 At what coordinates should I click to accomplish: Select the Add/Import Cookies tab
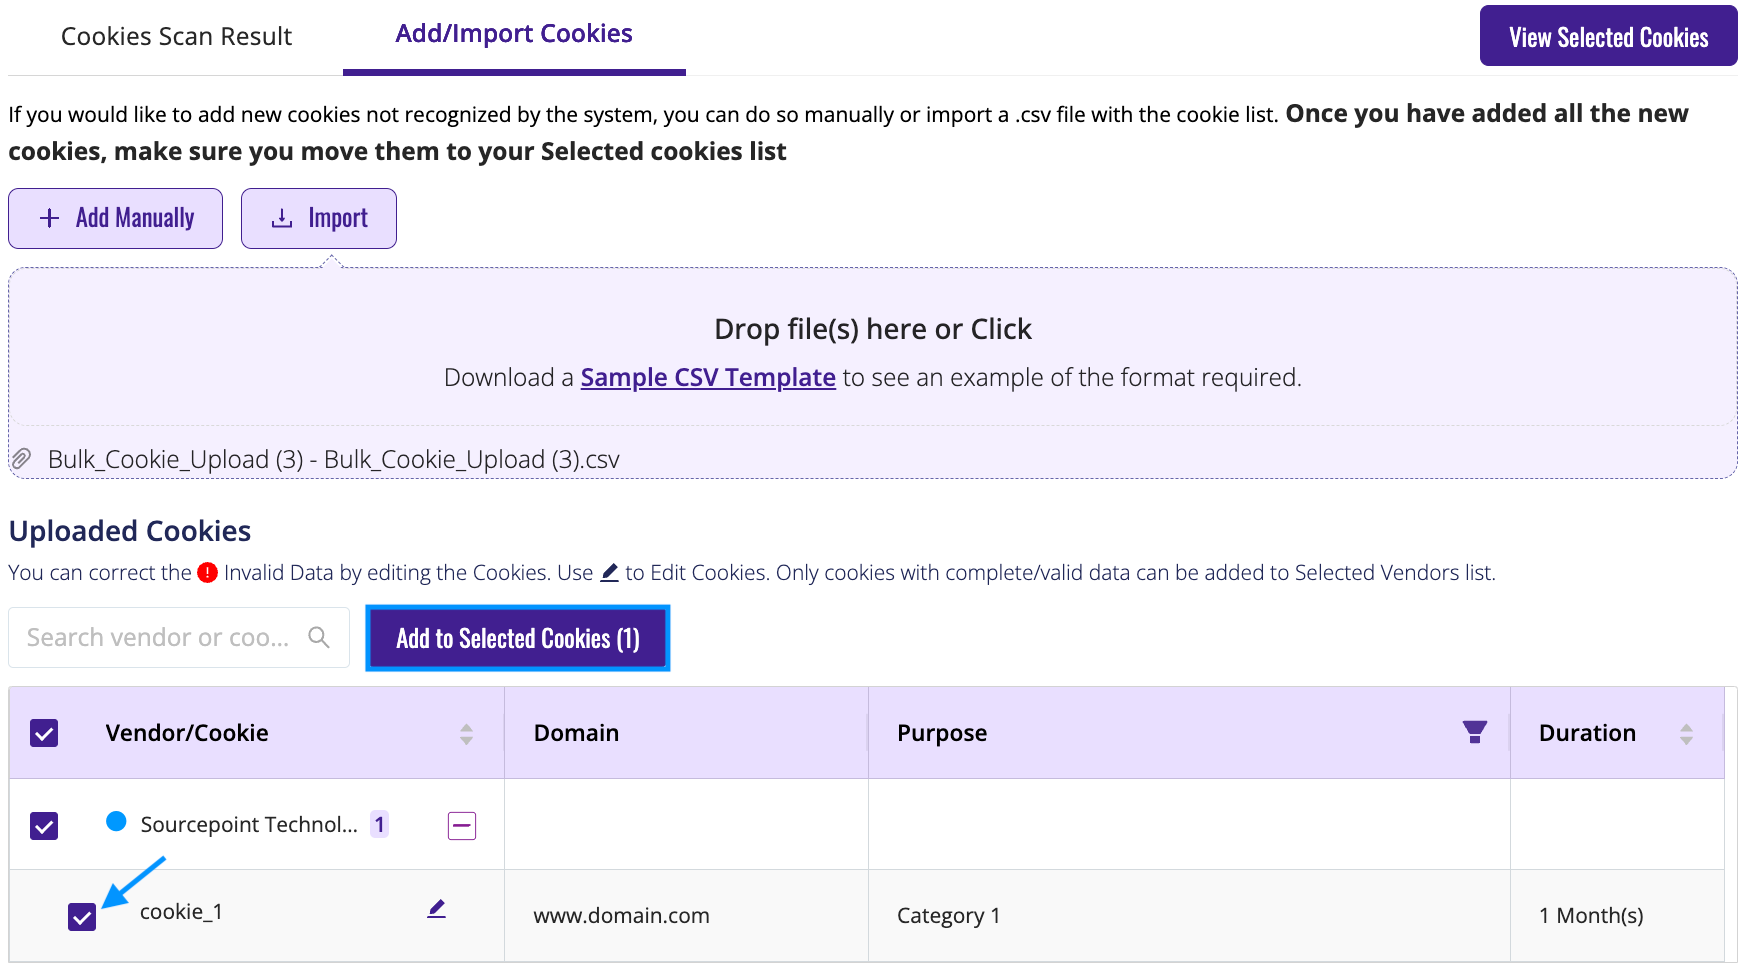pyautogui.click(x=514, y=34)
